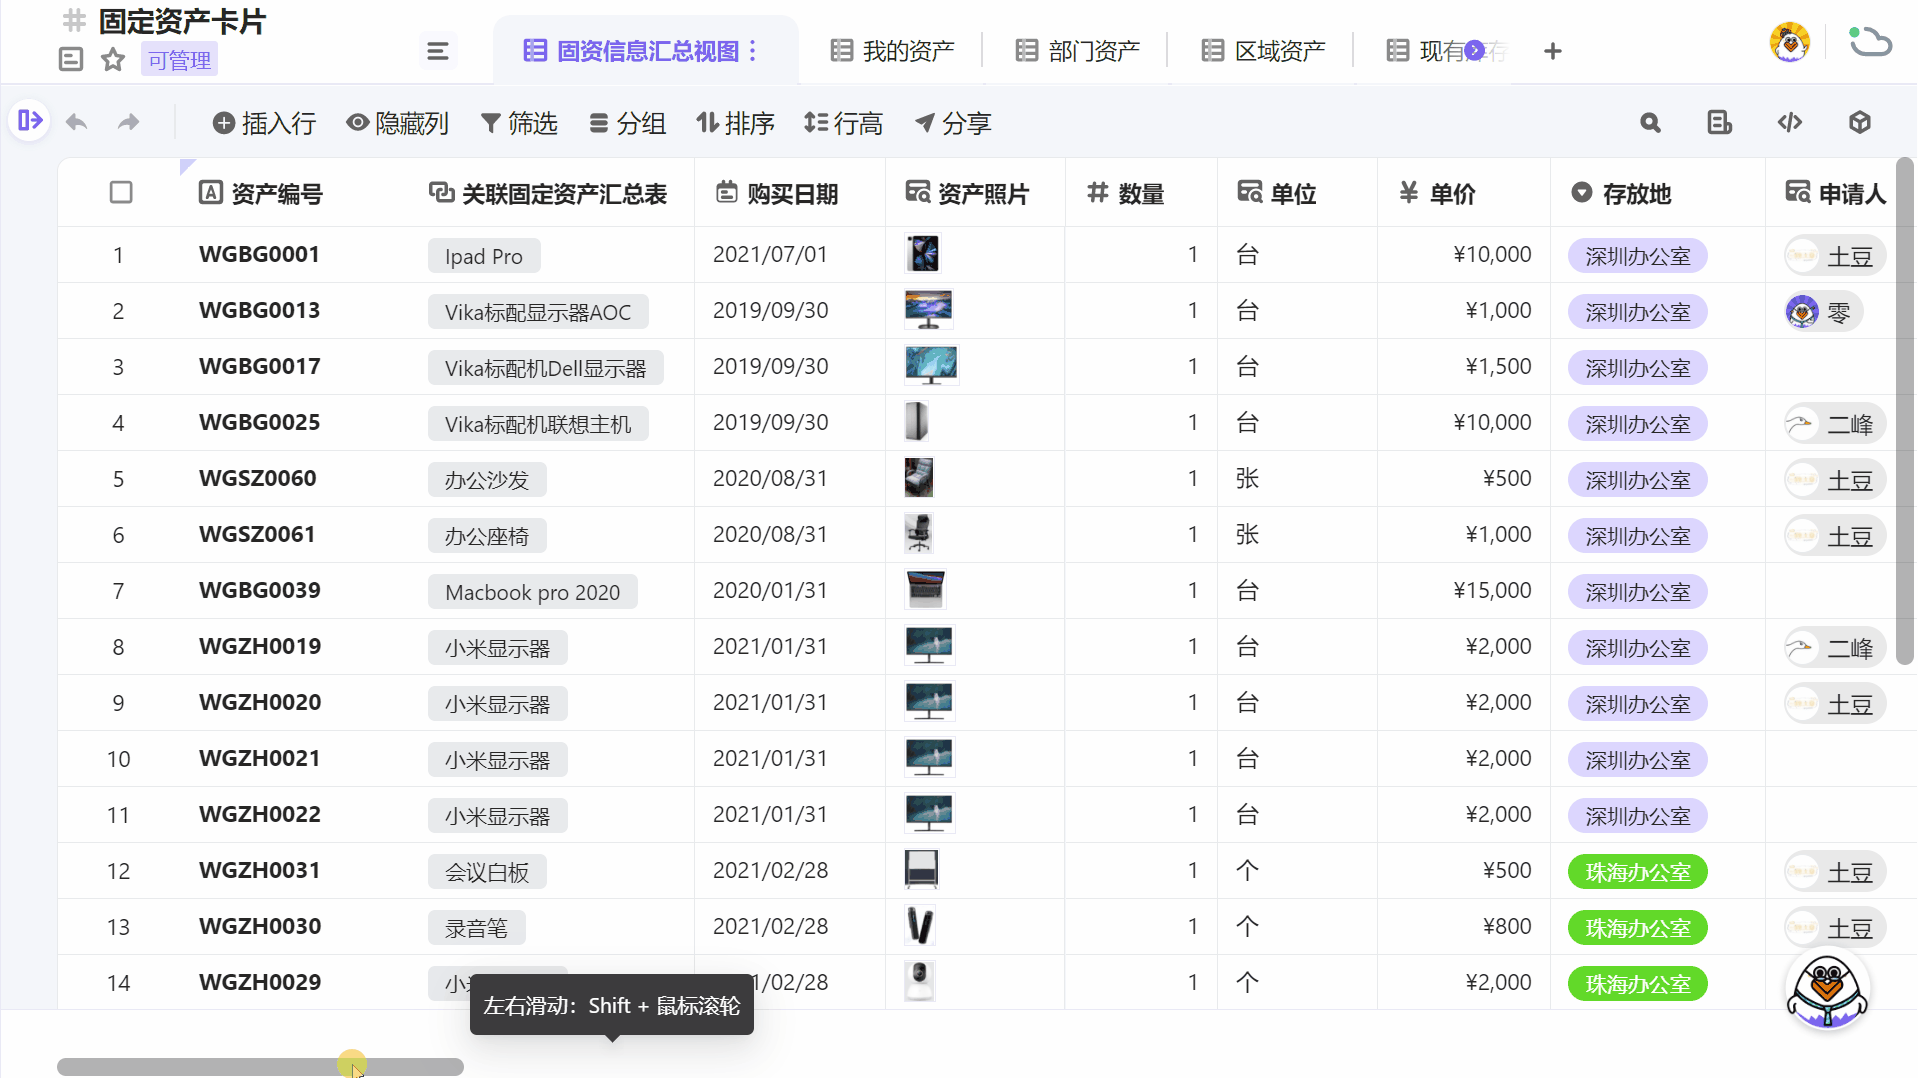Viewport: 1918px width, 1078px height.
Task: Redo the last change
Action: (128, 122)
